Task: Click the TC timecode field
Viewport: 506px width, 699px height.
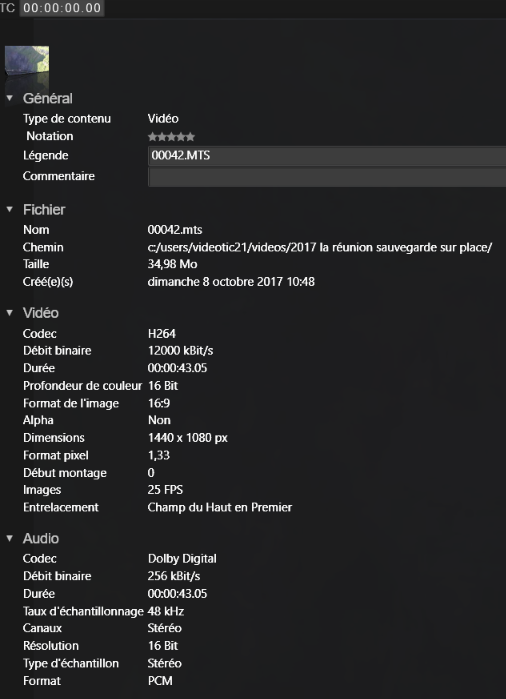Action: coord(62,8)
